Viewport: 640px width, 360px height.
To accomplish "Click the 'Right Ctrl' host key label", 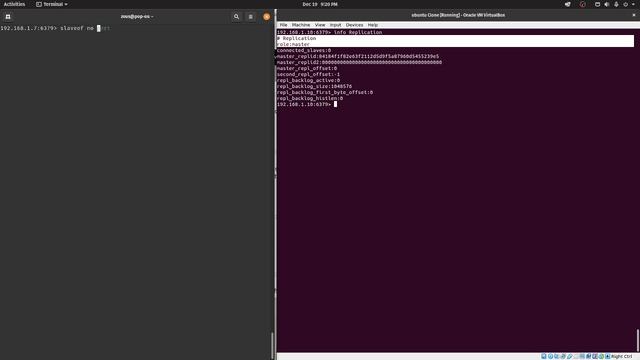I will tap(622, 356).
